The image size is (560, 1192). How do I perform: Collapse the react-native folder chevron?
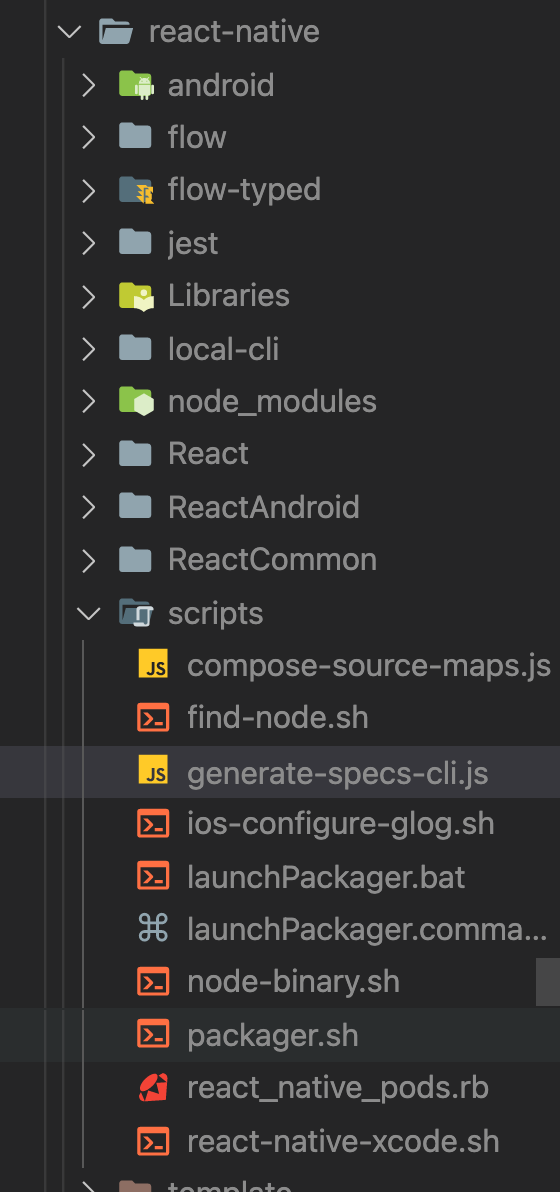point(70,32)
